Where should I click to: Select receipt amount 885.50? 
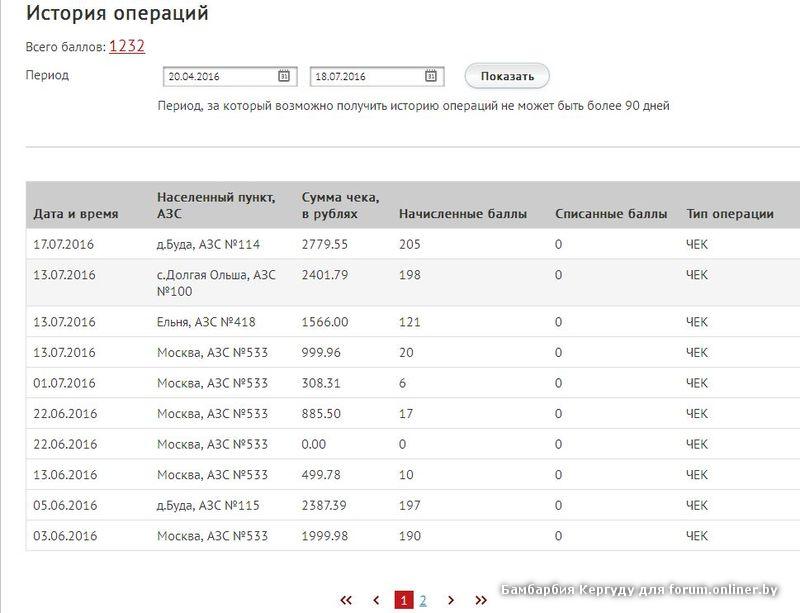[321, 413]
